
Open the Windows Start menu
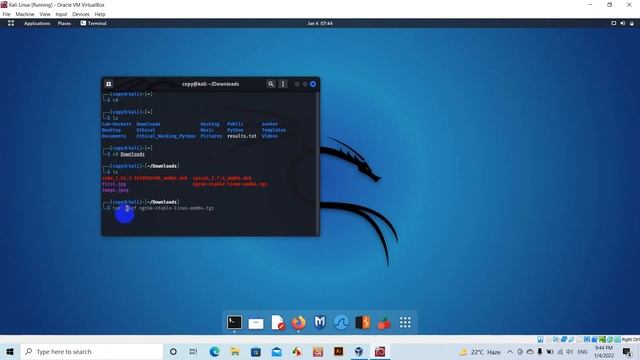tap(10, 351)
